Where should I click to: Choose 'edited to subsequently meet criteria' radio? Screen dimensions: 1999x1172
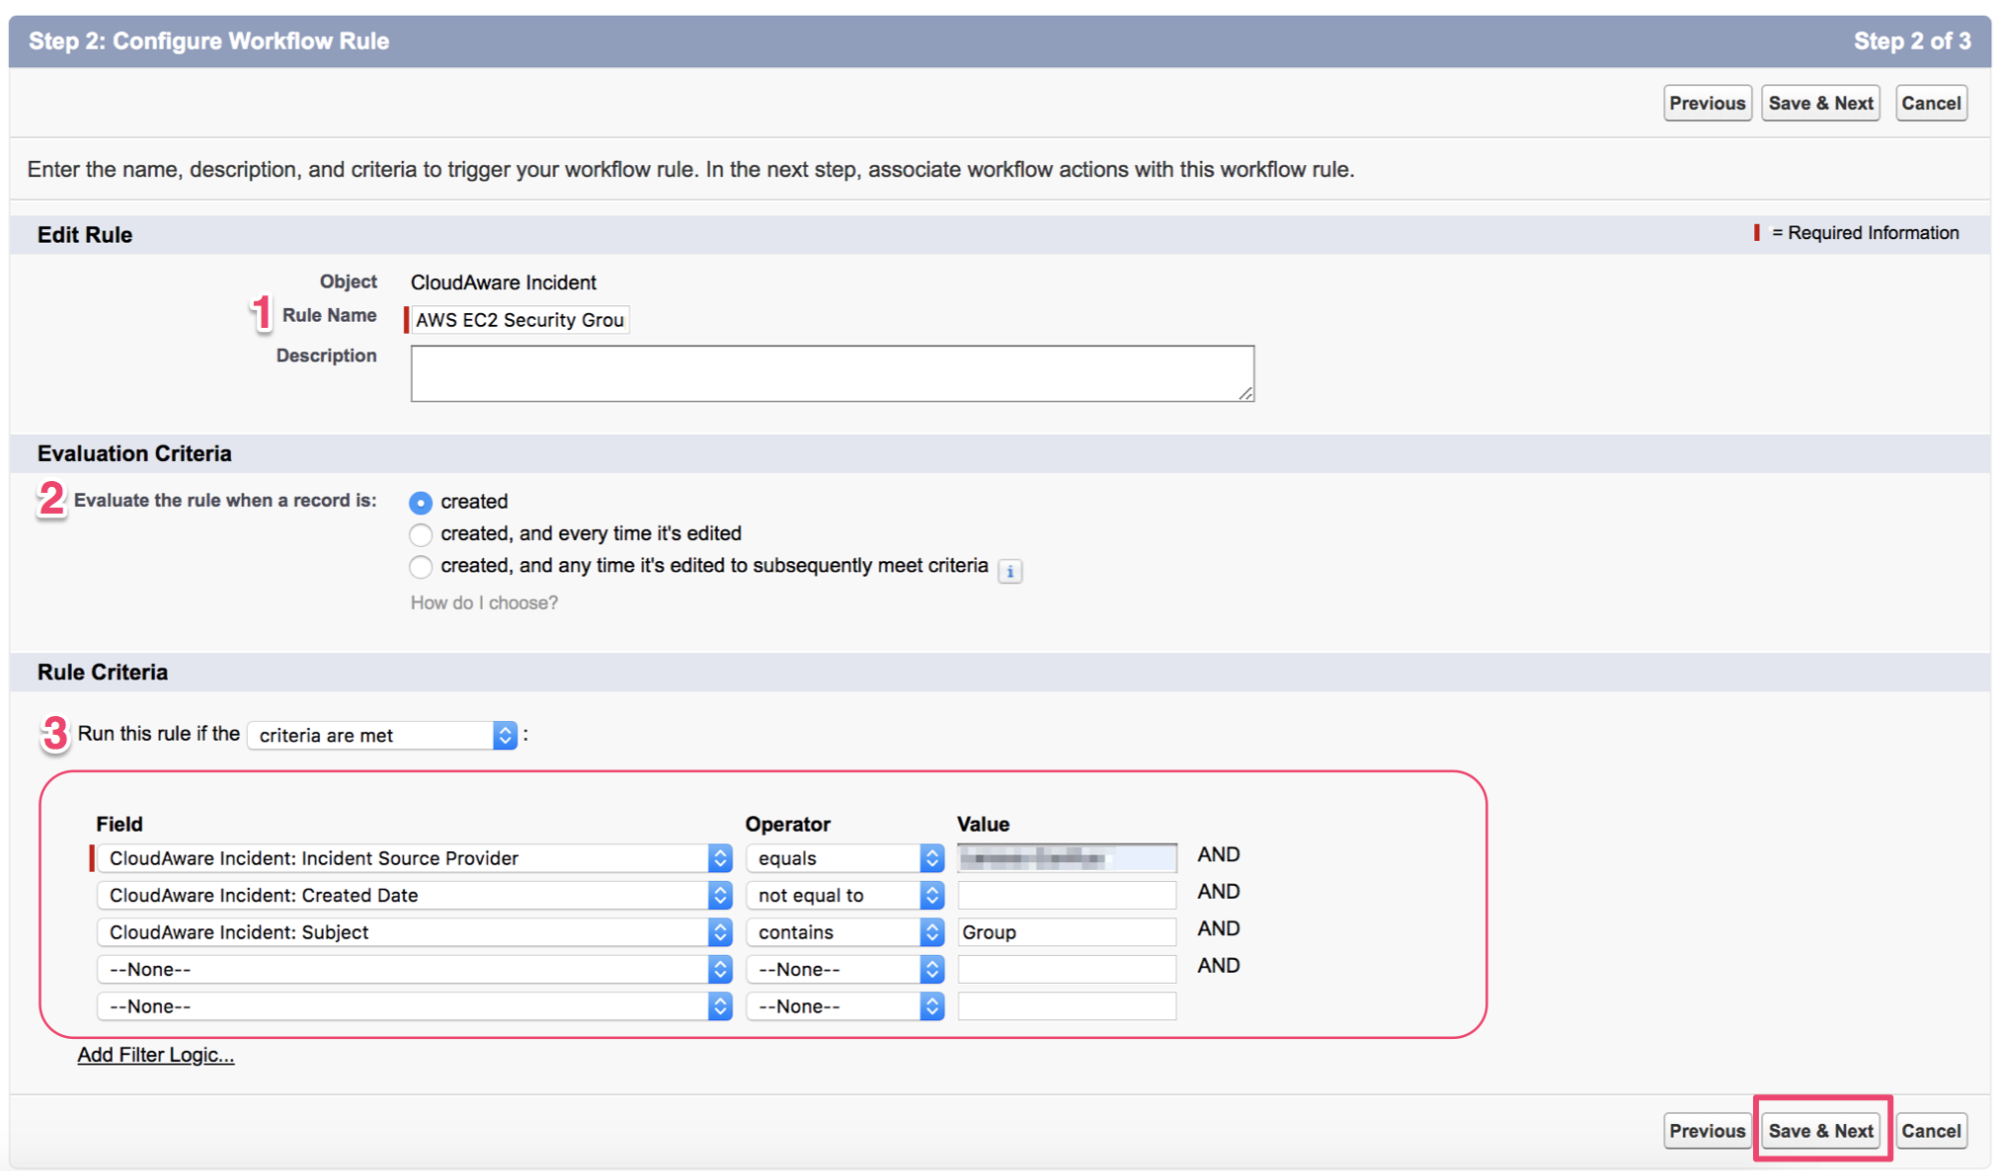(x=421, y=567)
